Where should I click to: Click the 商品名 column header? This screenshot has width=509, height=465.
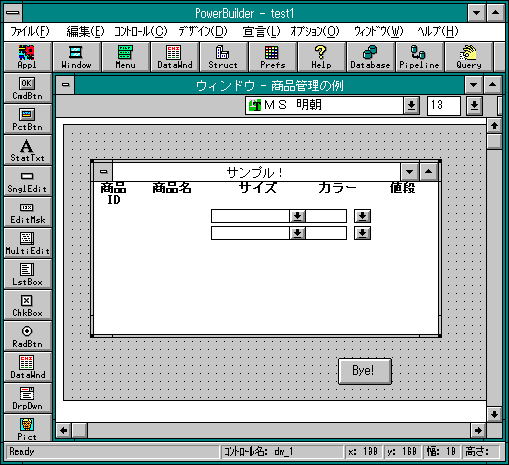click(172, 188)
